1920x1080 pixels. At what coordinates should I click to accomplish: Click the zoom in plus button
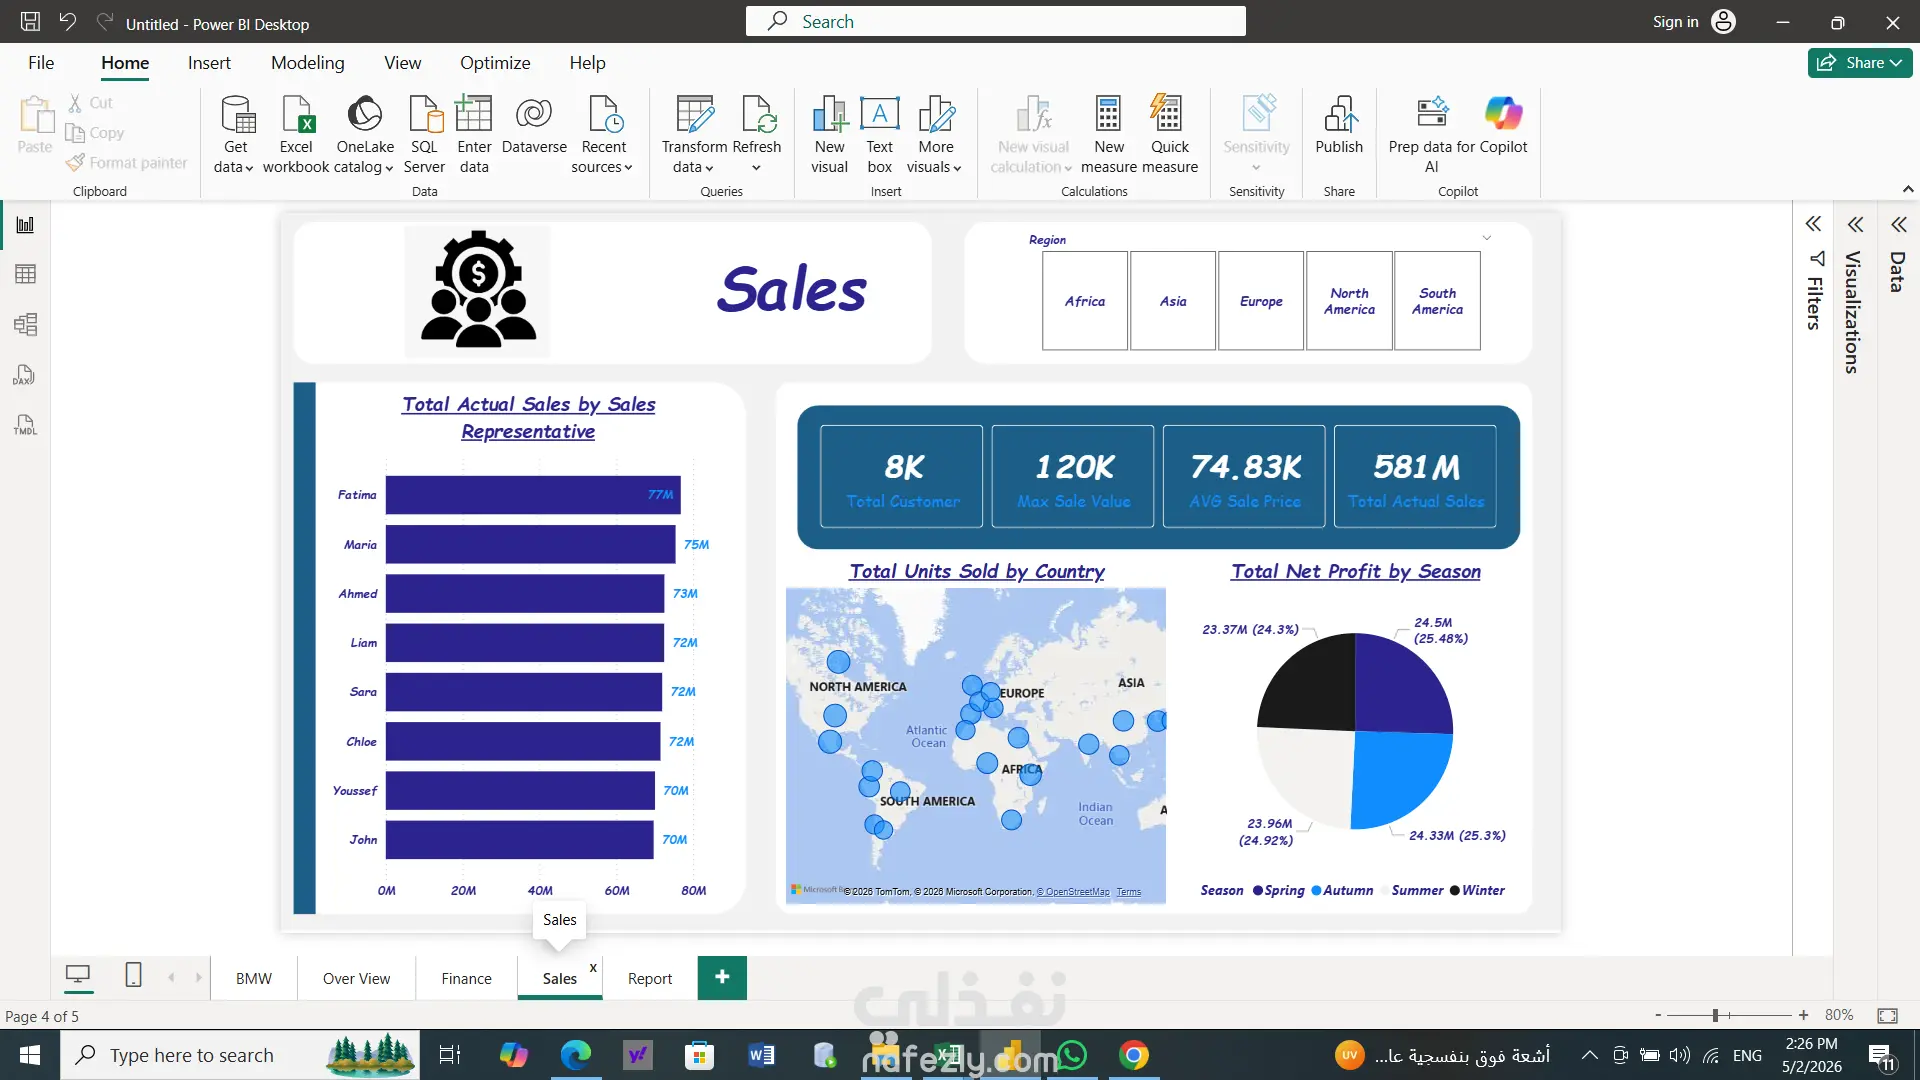1803,1015
